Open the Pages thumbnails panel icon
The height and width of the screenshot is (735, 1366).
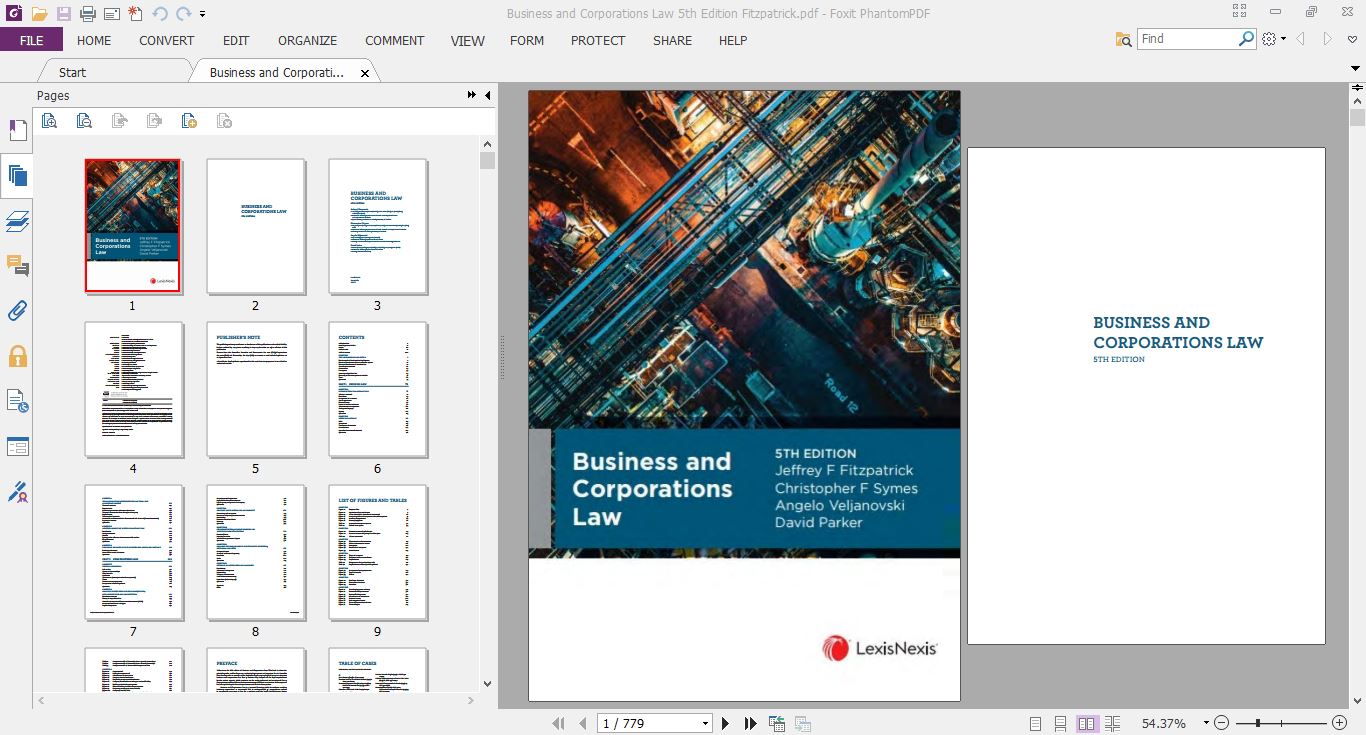pos(17,177)
